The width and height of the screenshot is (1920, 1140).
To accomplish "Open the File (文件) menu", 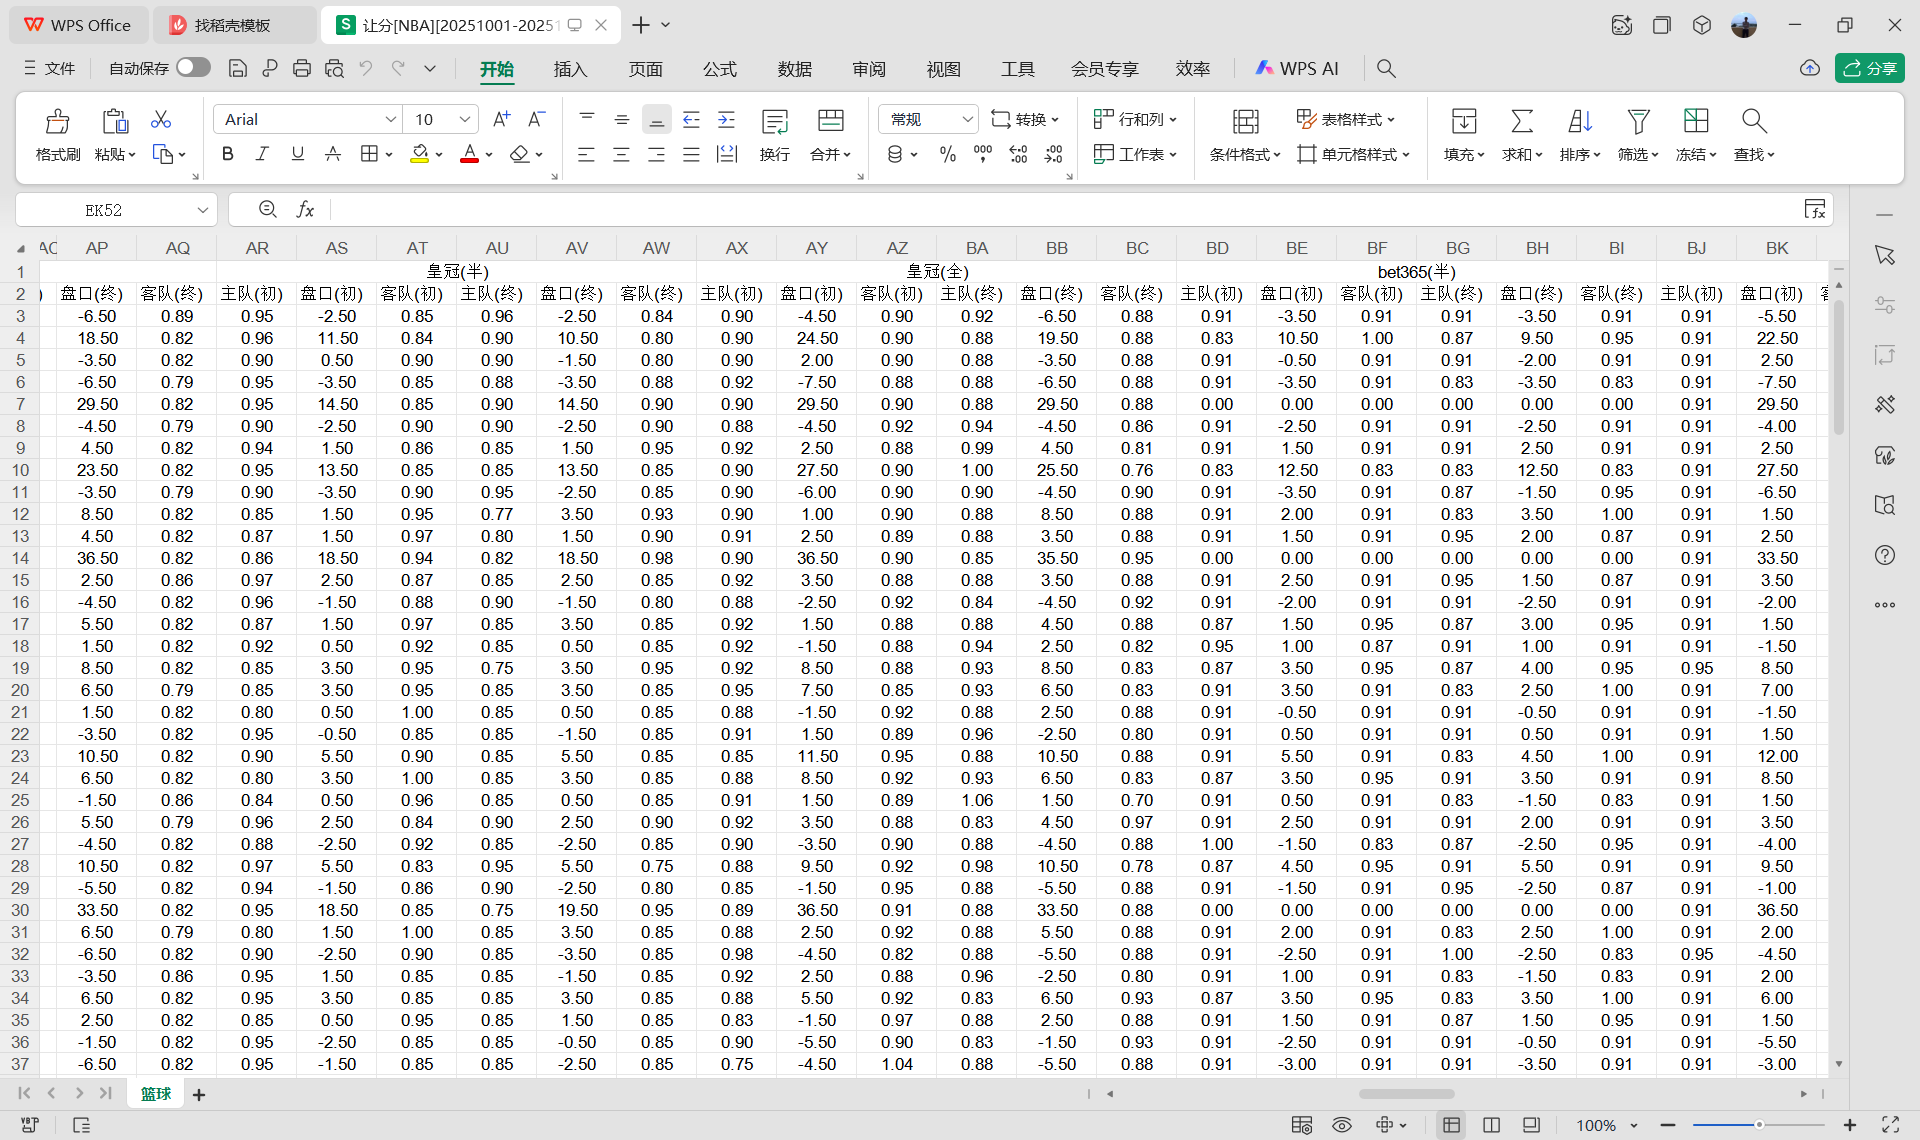I will click(50, 68).
